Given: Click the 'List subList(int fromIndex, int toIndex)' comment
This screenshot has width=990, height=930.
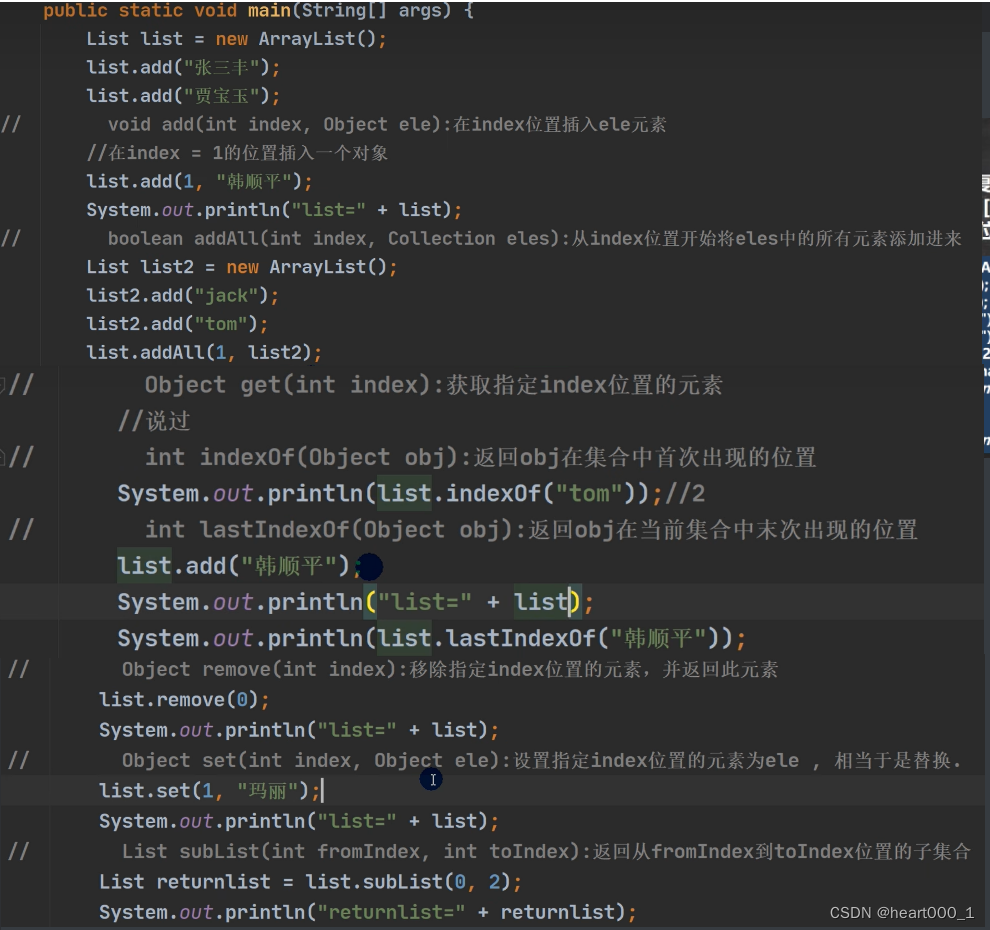Looking at the screenshot, I should [x=546, y=851].
